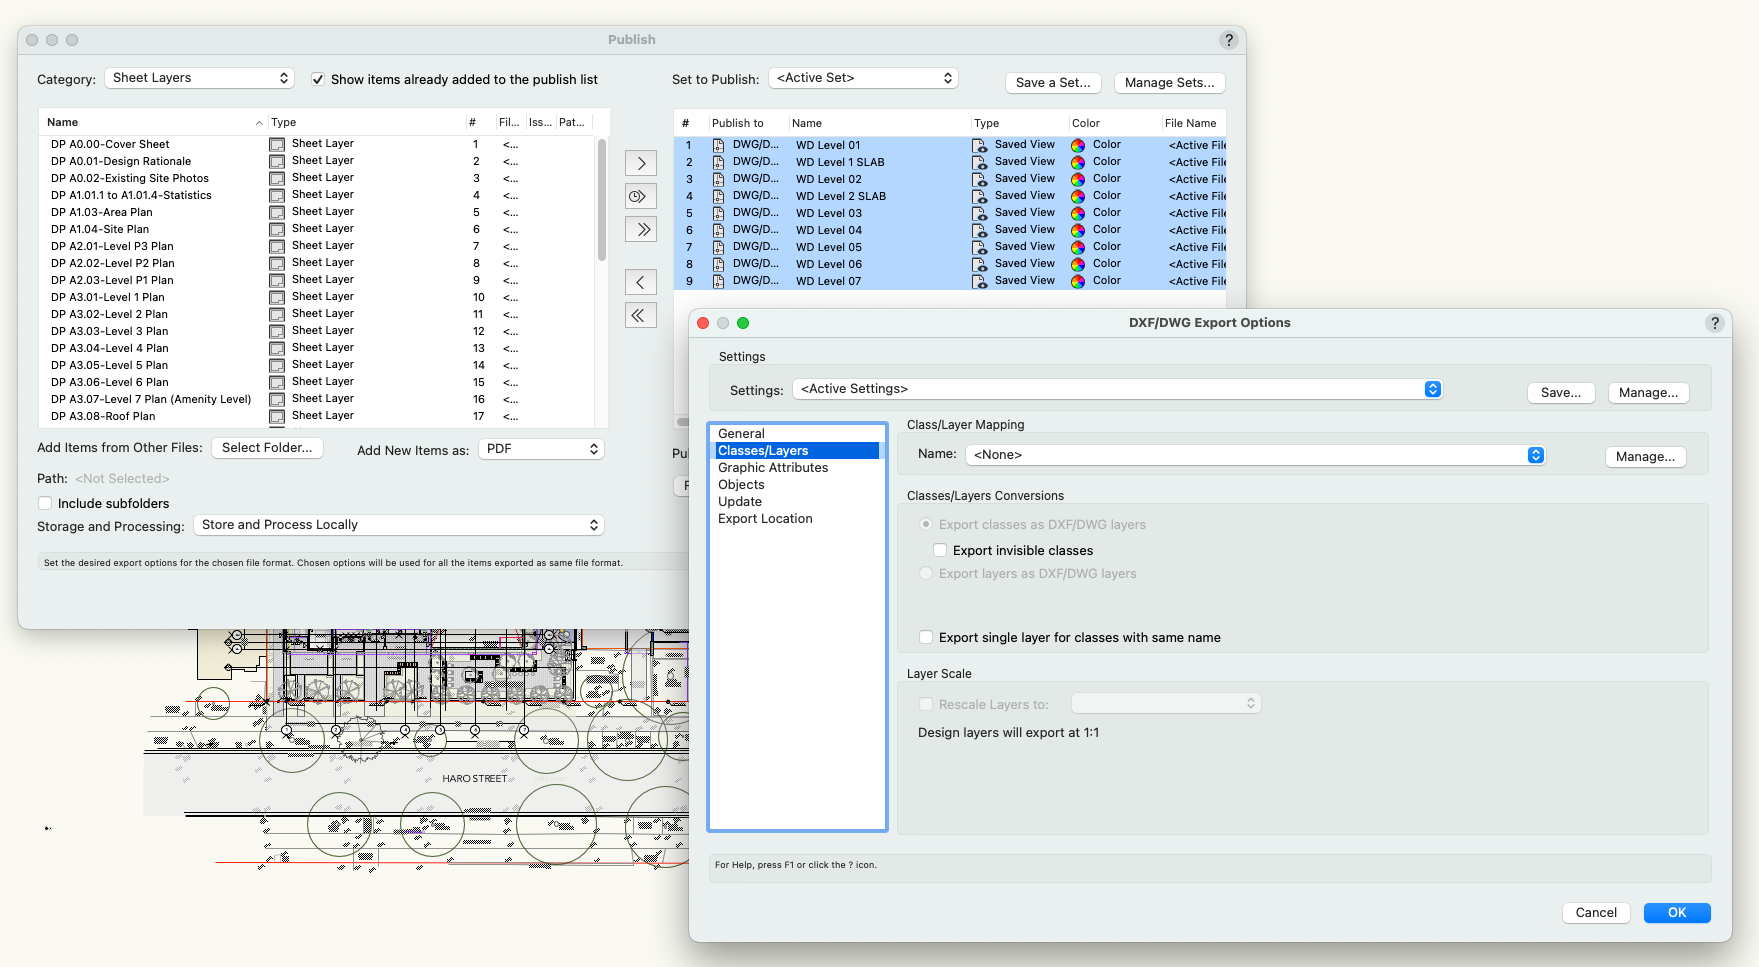Image resolution: width=1759 pixels, height=967 pixels.
Task: Switch to the Export Location section
Action: click(765, 518)
